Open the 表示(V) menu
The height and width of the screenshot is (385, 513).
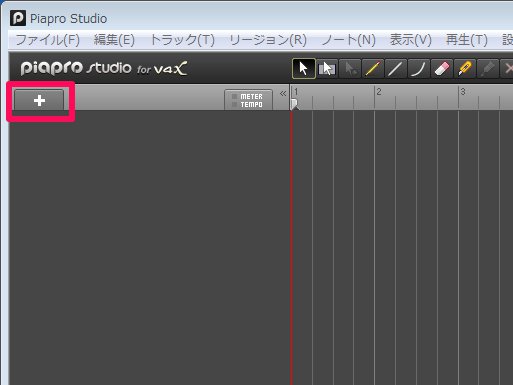tap(411, 40)
